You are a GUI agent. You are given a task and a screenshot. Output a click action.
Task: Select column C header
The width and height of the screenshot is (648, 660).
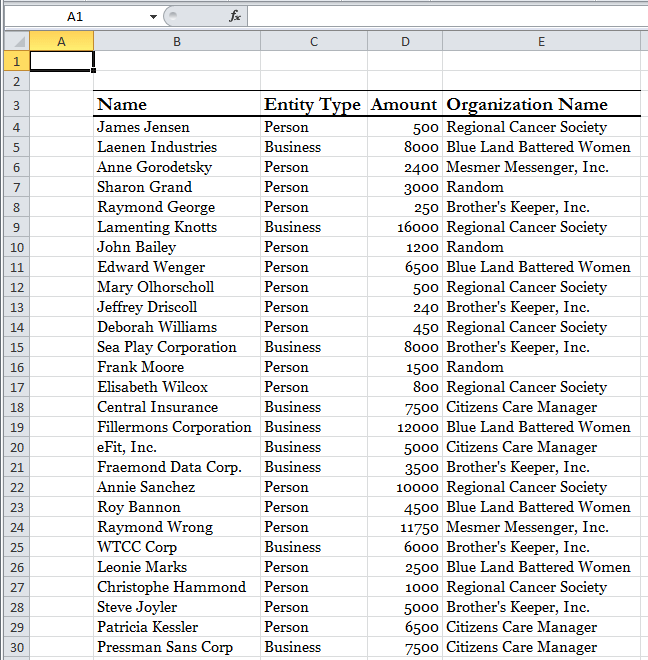pos(314,41)
